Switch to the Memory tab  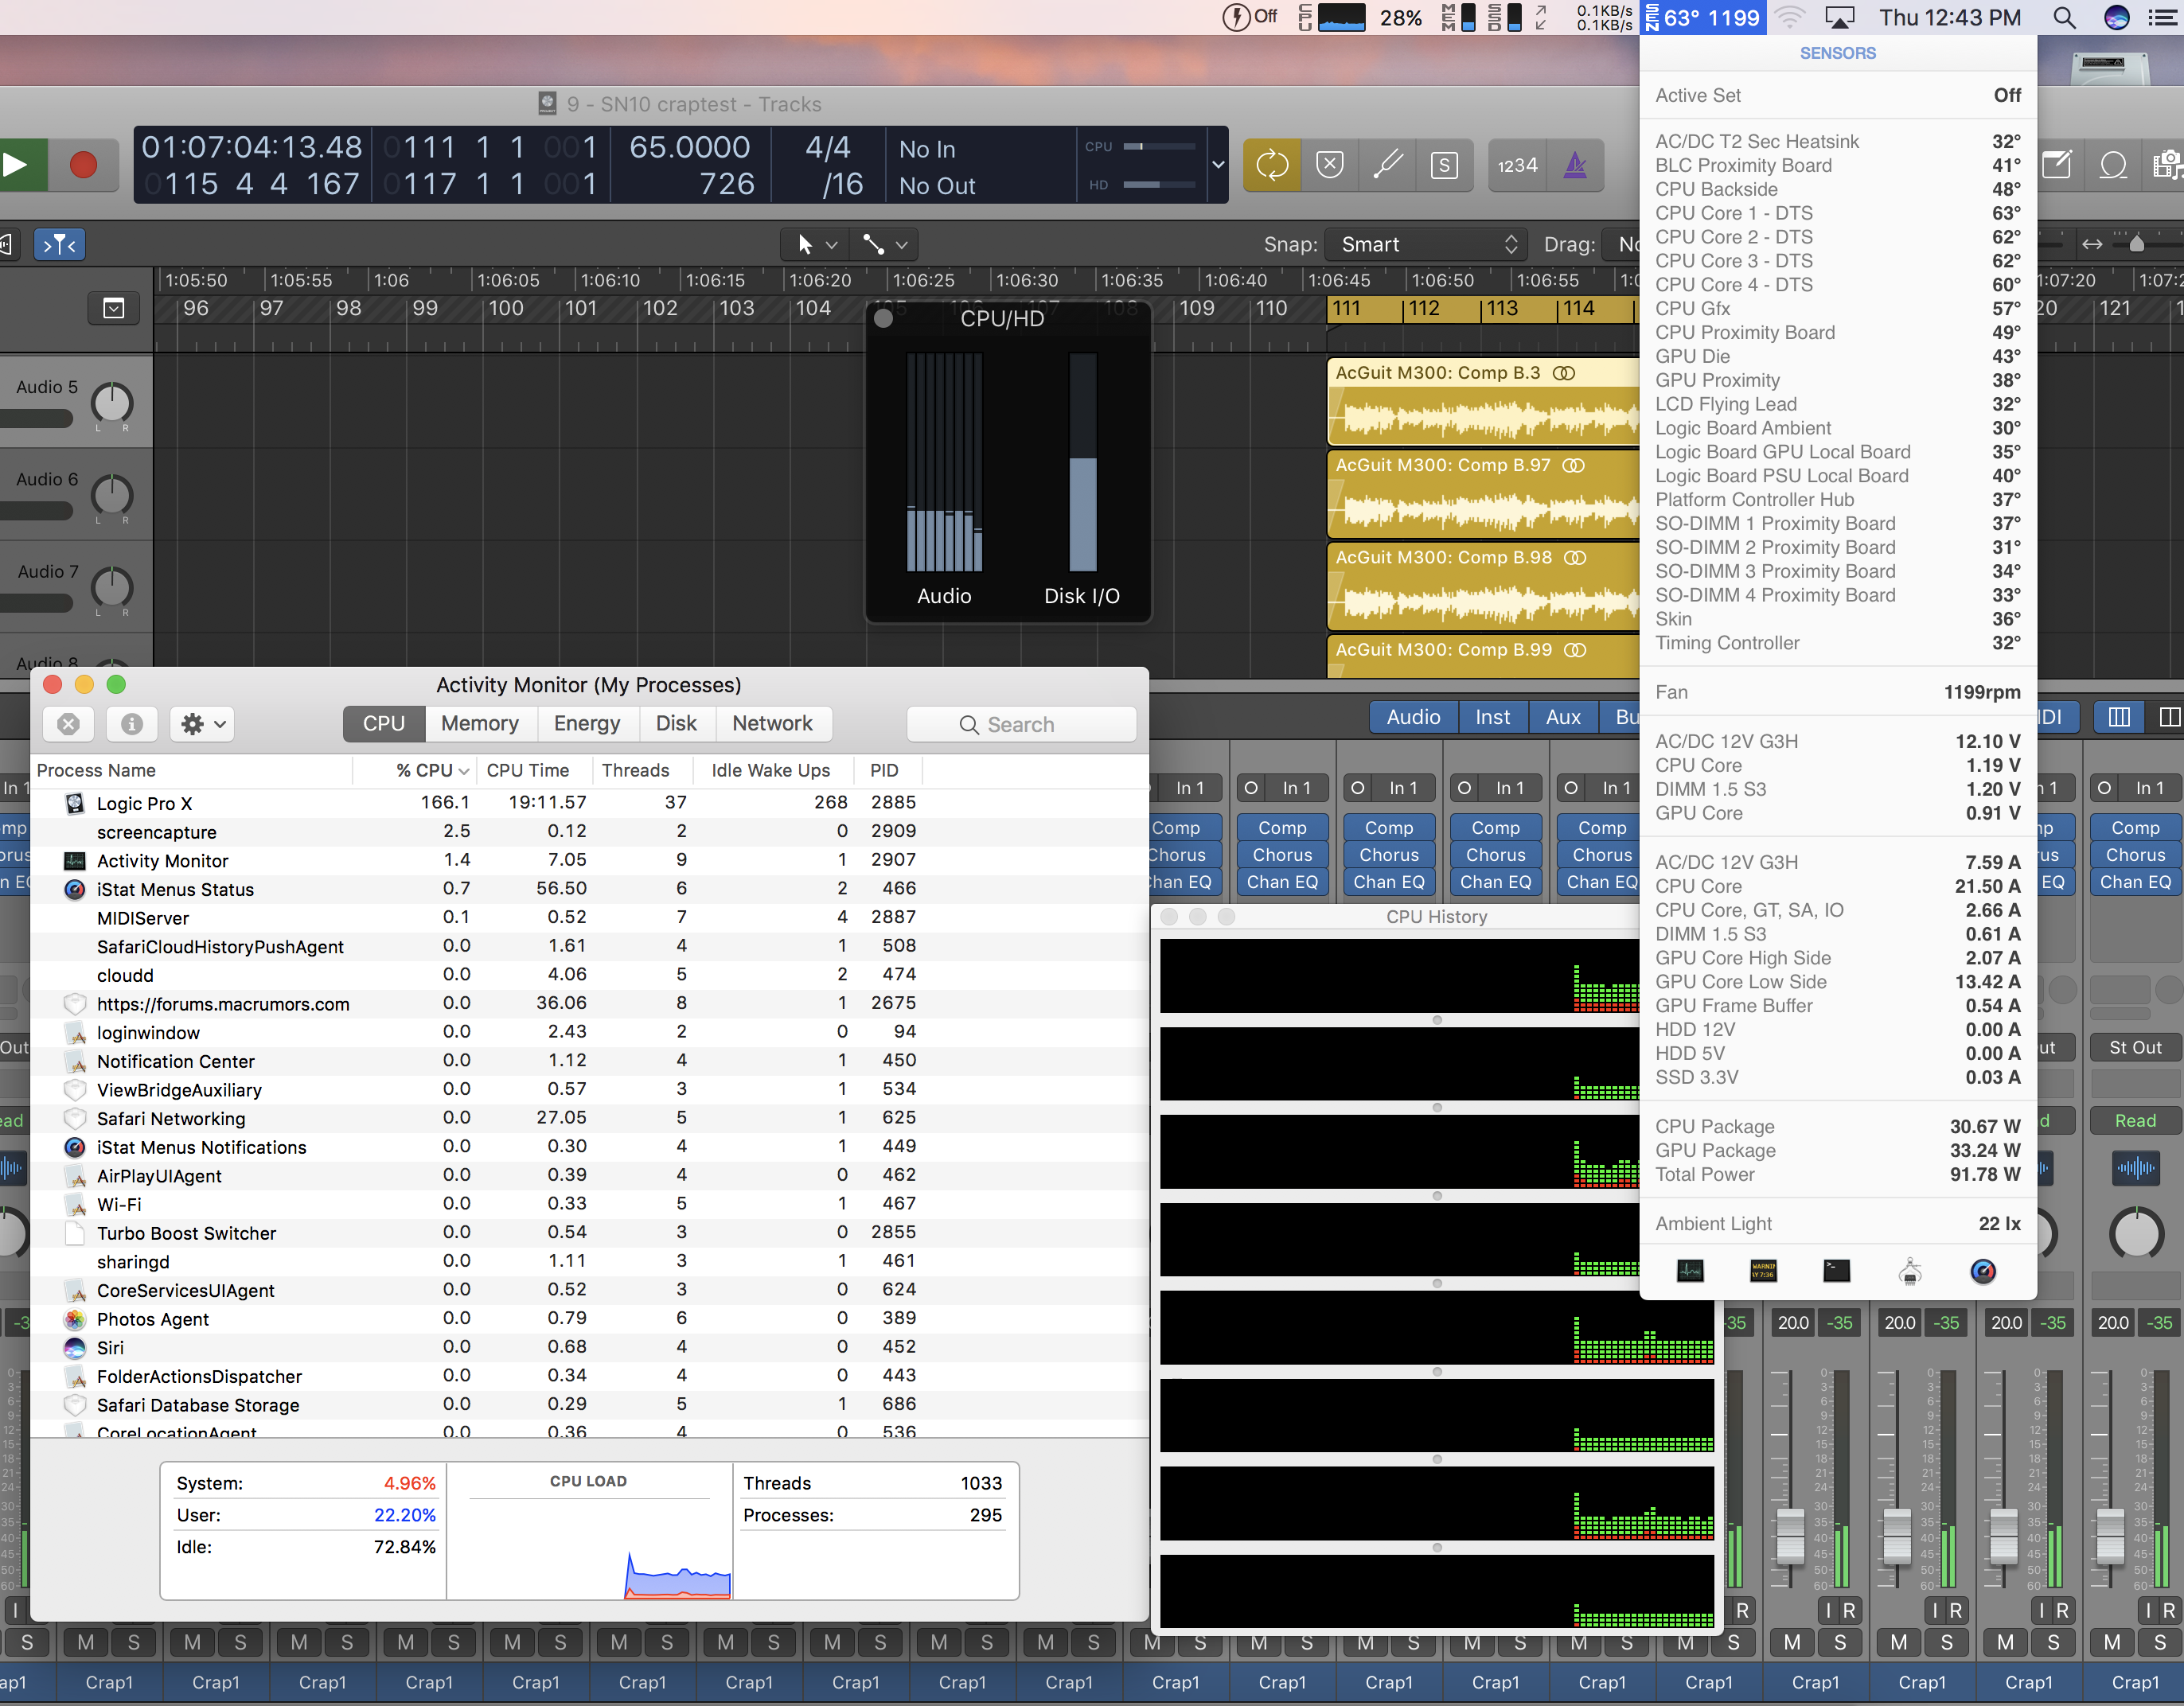(x=479, y=723)
